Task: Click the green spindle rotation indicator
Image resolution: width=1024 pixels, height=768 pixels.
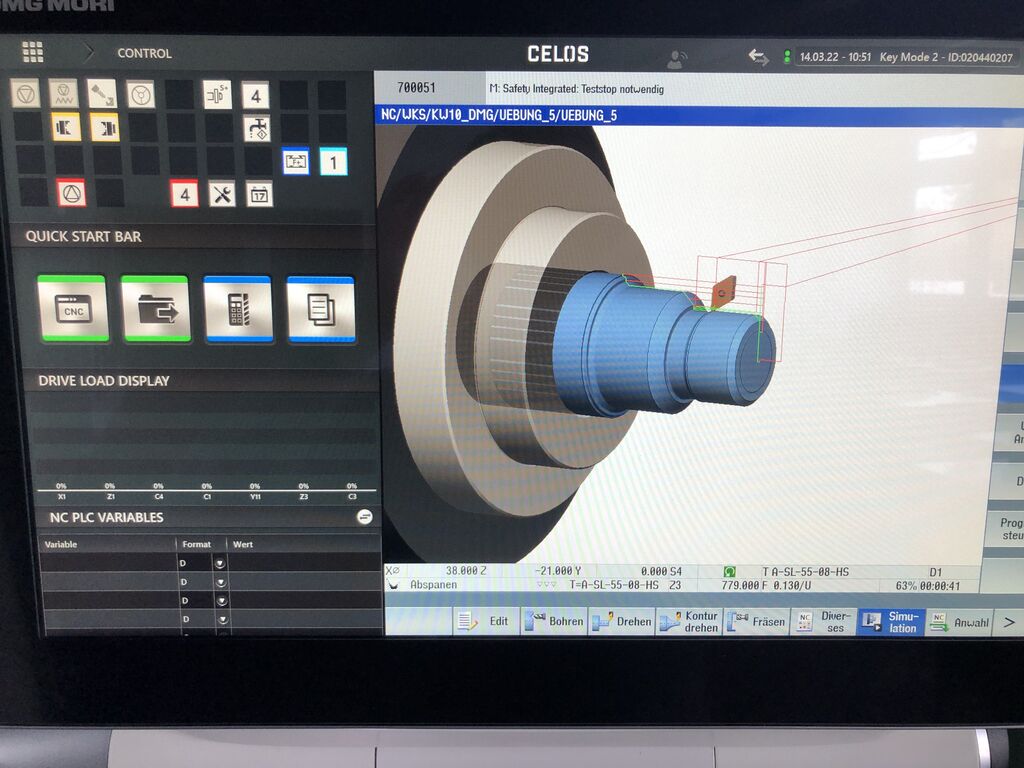Action: 729,571
